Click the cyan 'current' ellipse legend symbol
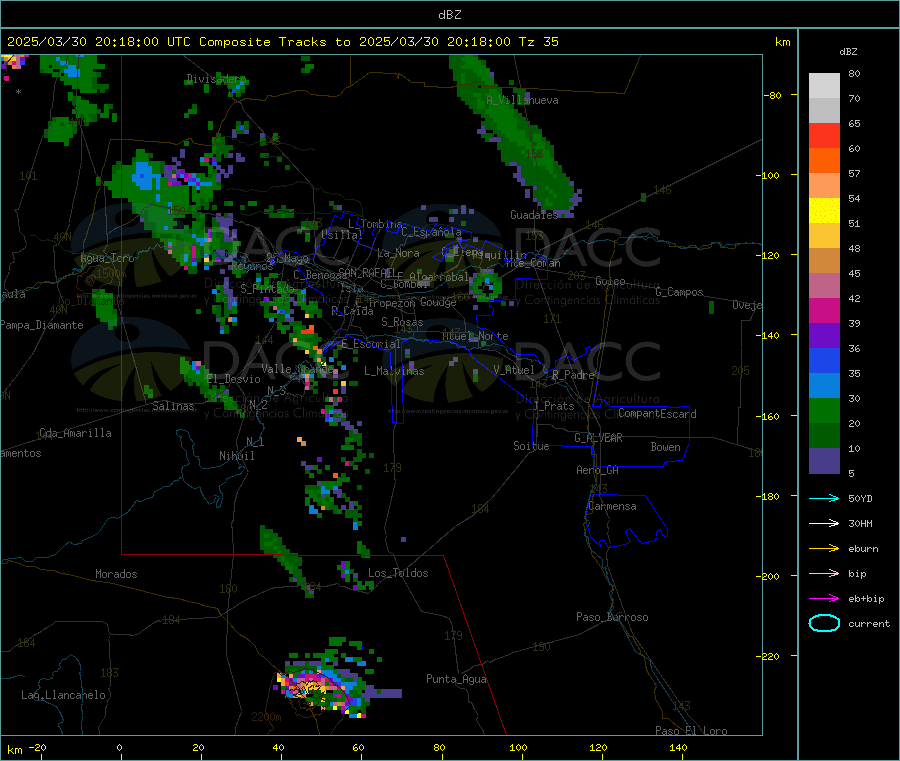Screen dimensions: 900x761 tap(824, 623)
